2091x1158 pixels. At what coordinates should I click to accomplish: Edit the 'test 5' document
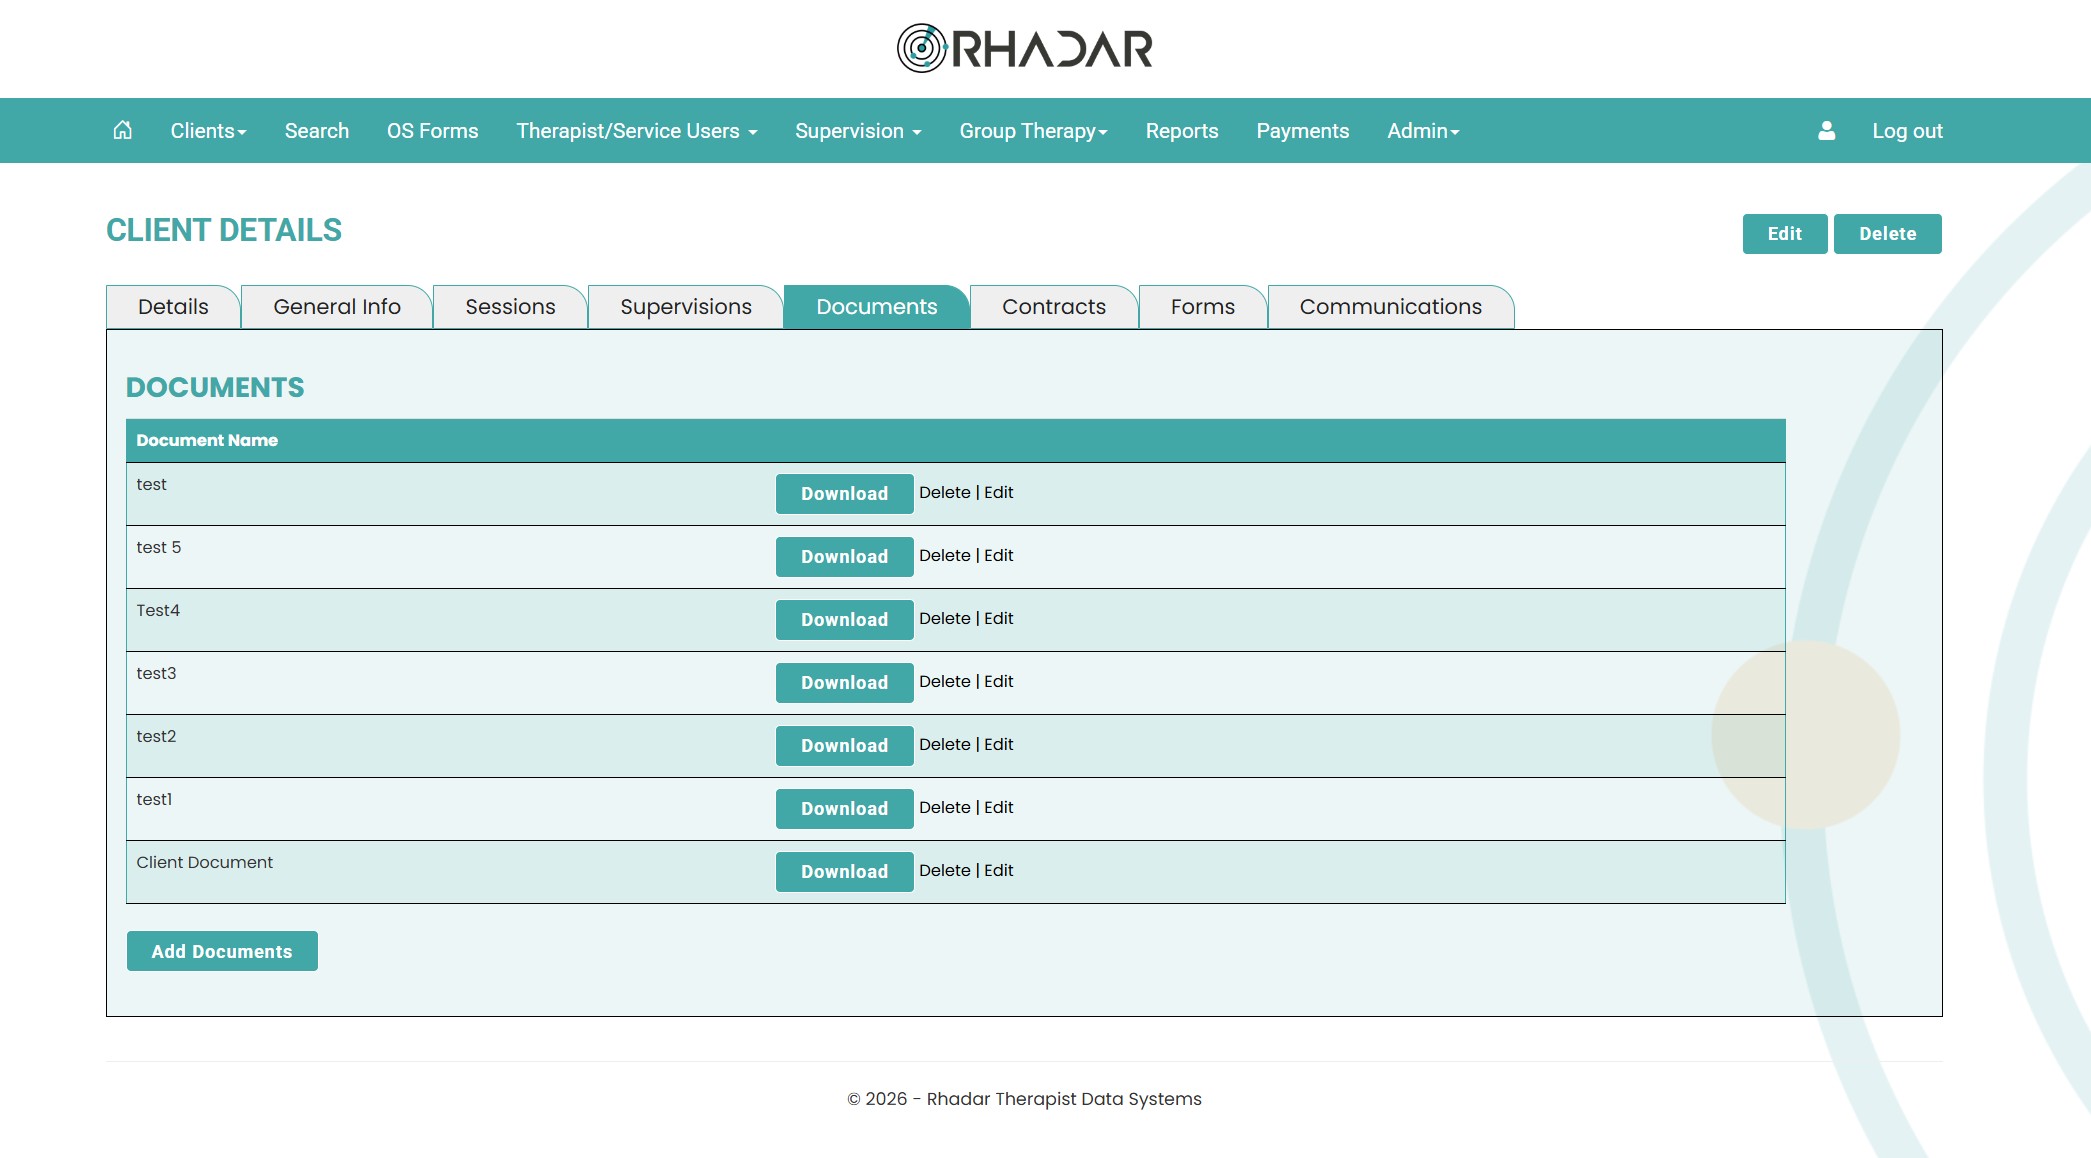point(999,556)
